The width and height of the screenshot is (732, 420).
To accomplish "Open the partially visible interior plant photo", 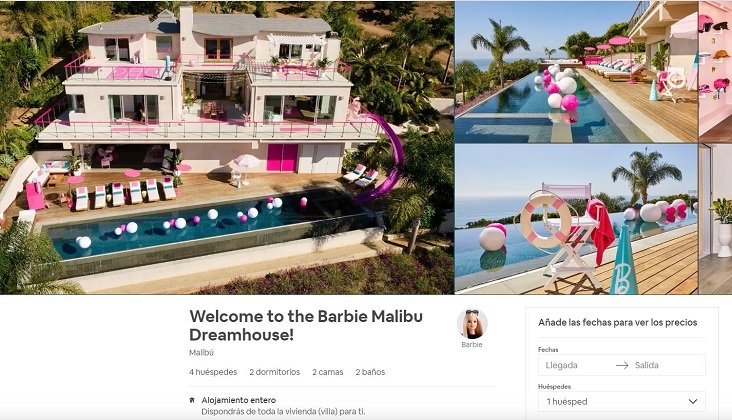I will coord(715,219).
